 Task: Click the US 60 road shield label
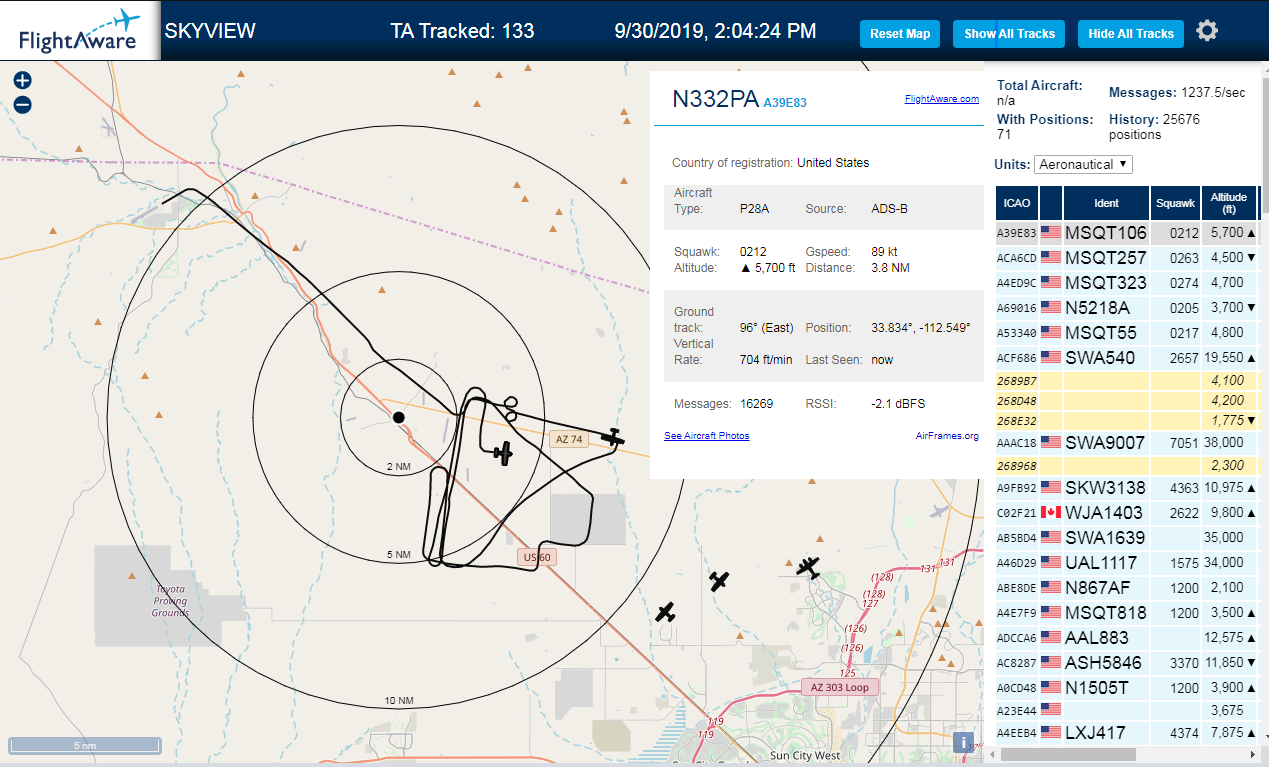click(x=535, y=557)
